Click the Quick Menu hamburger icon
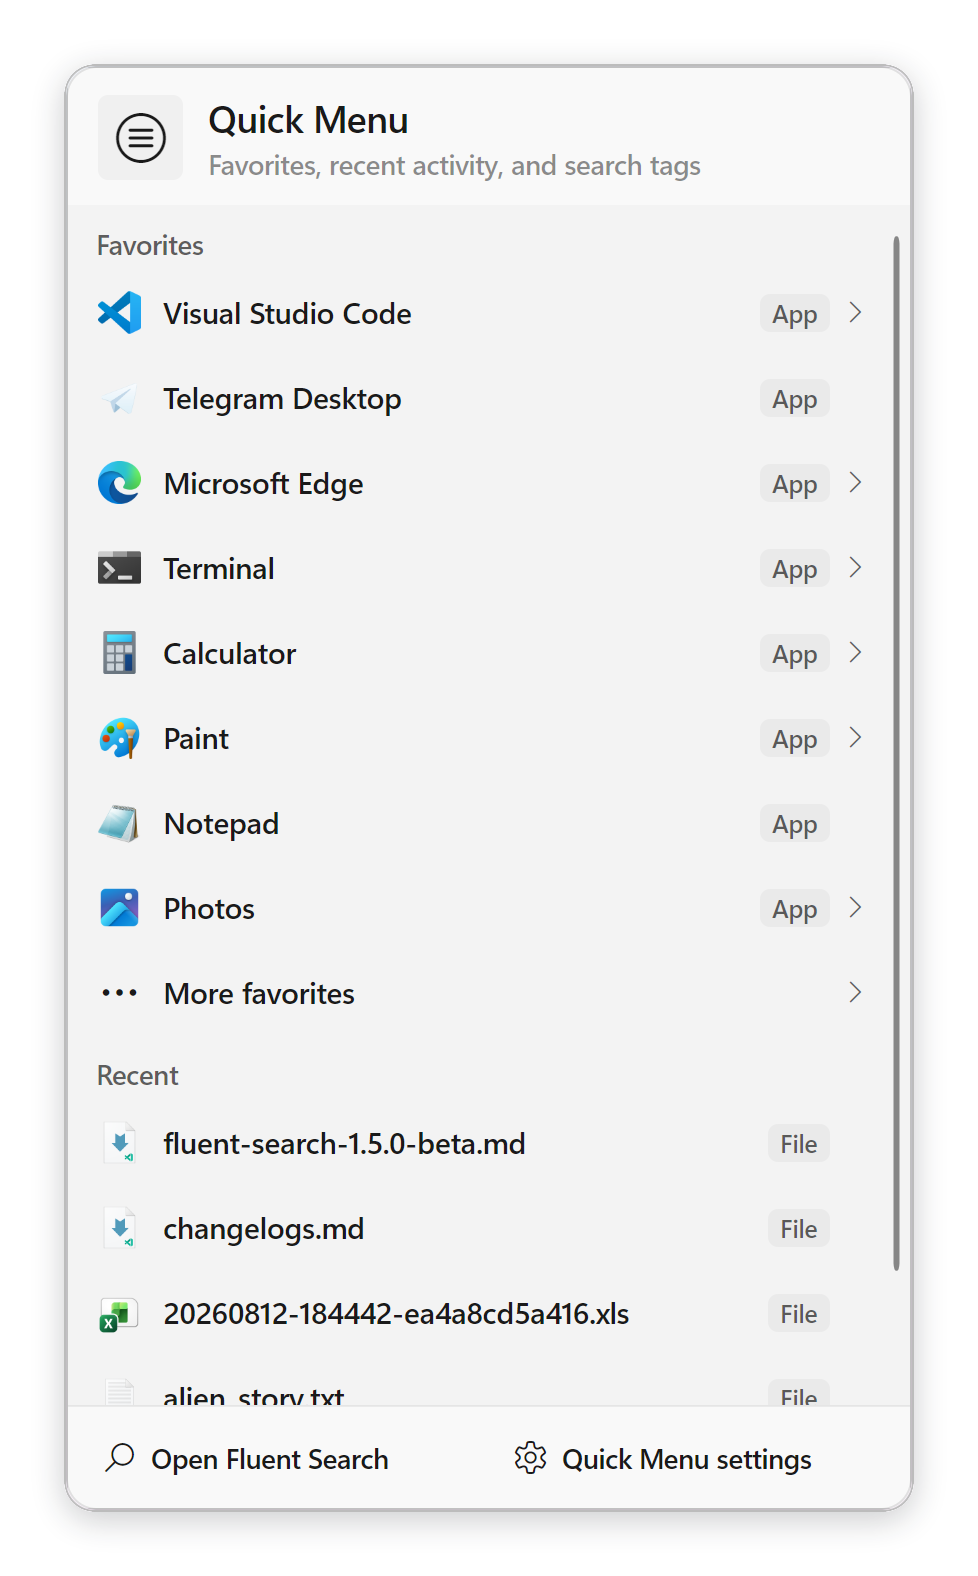The width and height of the screenshot is (978, 1576). [x=141, y=138]
